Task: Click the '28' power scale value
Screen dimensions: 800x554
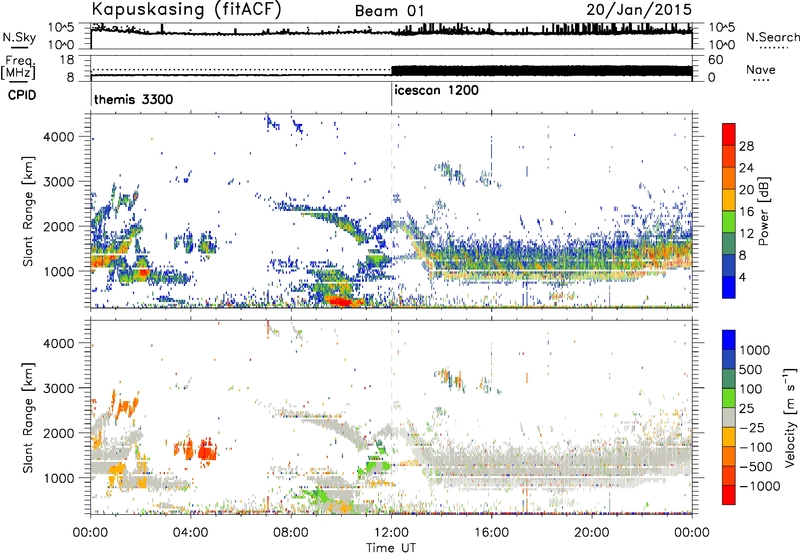Action: [746, 146]
